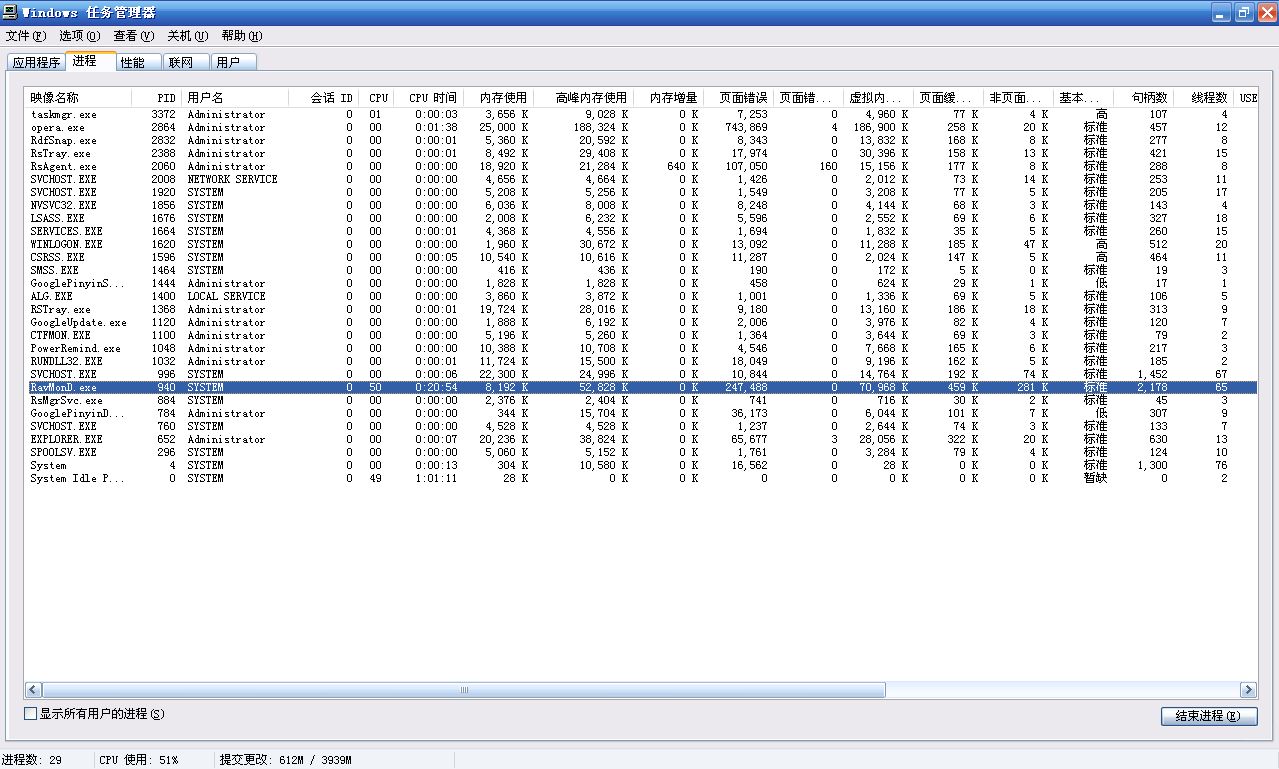Screen dimensions: 1279x769
Task: Open the 文件 menu
Action: pyautogui.click(x=26, y=36)
